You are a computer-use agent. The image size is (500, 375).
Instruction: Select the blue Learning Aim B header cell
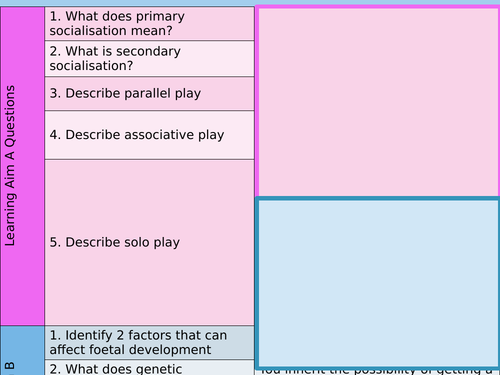point(22,350)
